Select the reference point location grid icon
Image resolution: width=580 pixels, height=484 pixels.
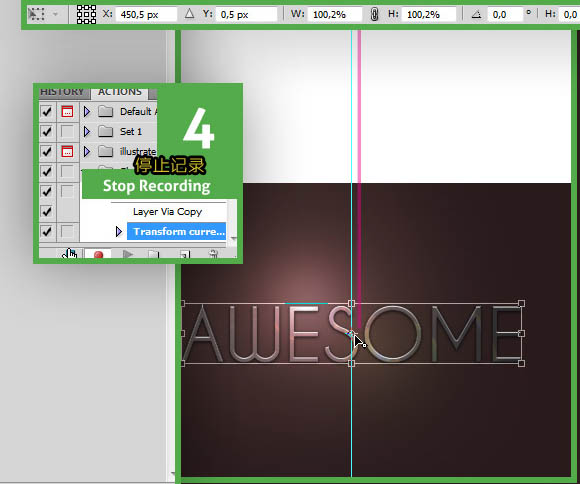coord(86,14)
